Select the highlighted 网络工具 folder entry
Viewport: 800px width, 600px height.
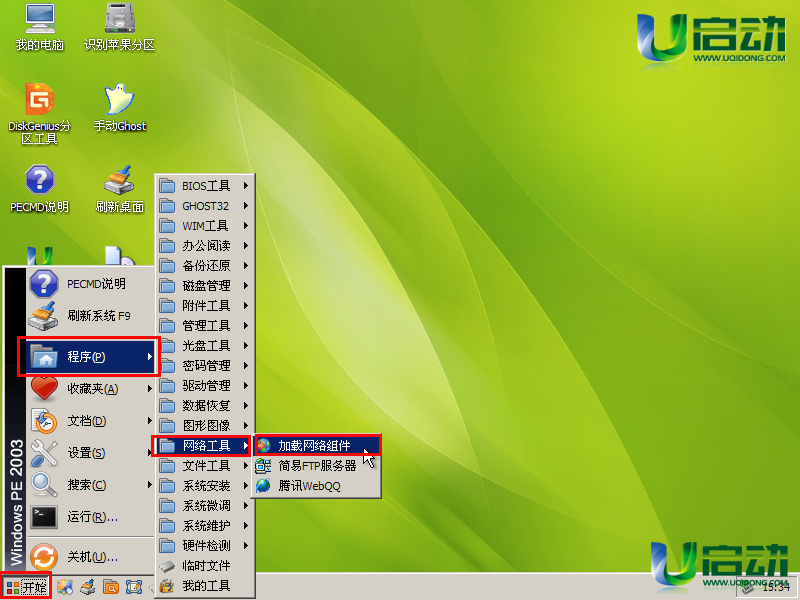[x=205, y=446]
